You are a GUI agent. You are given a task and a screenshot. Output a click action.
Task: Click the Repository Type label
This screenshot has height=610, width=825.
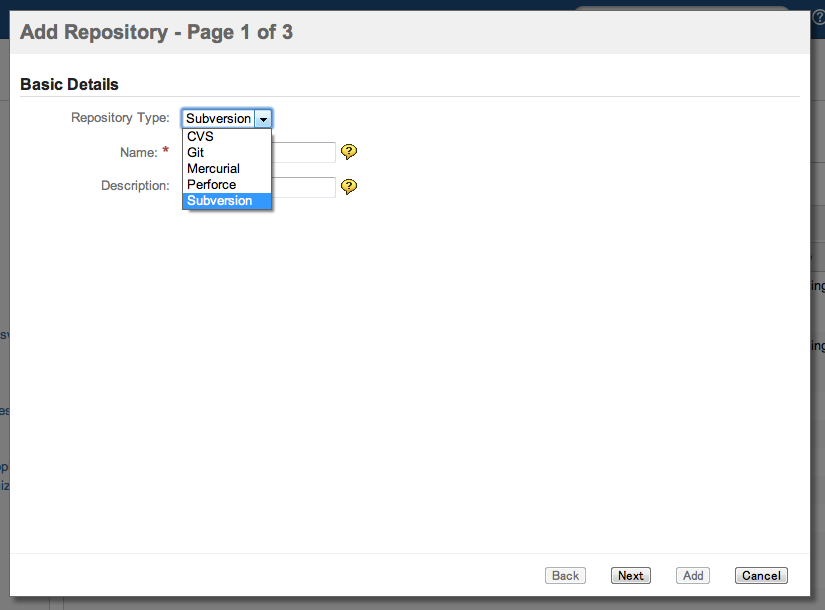pos(120,117)
